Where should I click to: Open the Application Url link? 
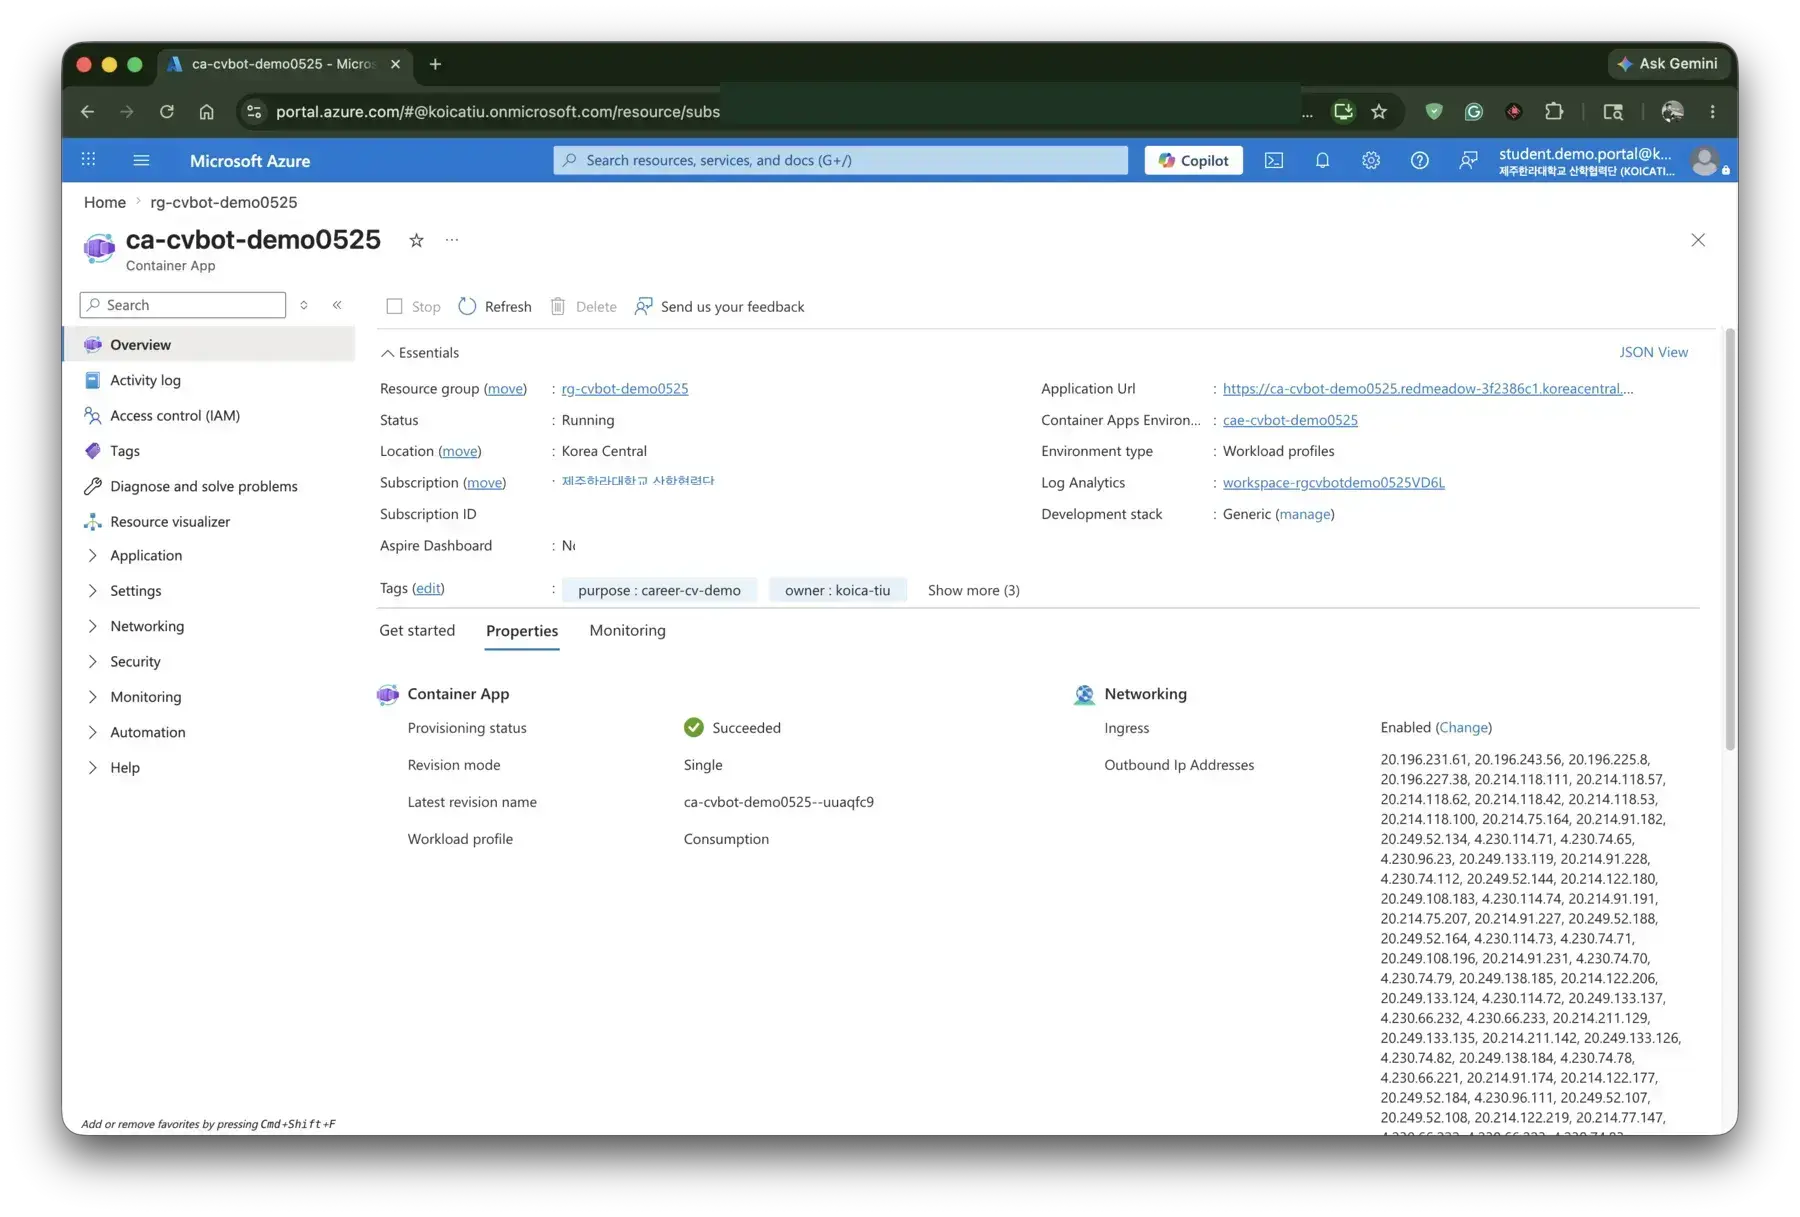point(1427,388)
